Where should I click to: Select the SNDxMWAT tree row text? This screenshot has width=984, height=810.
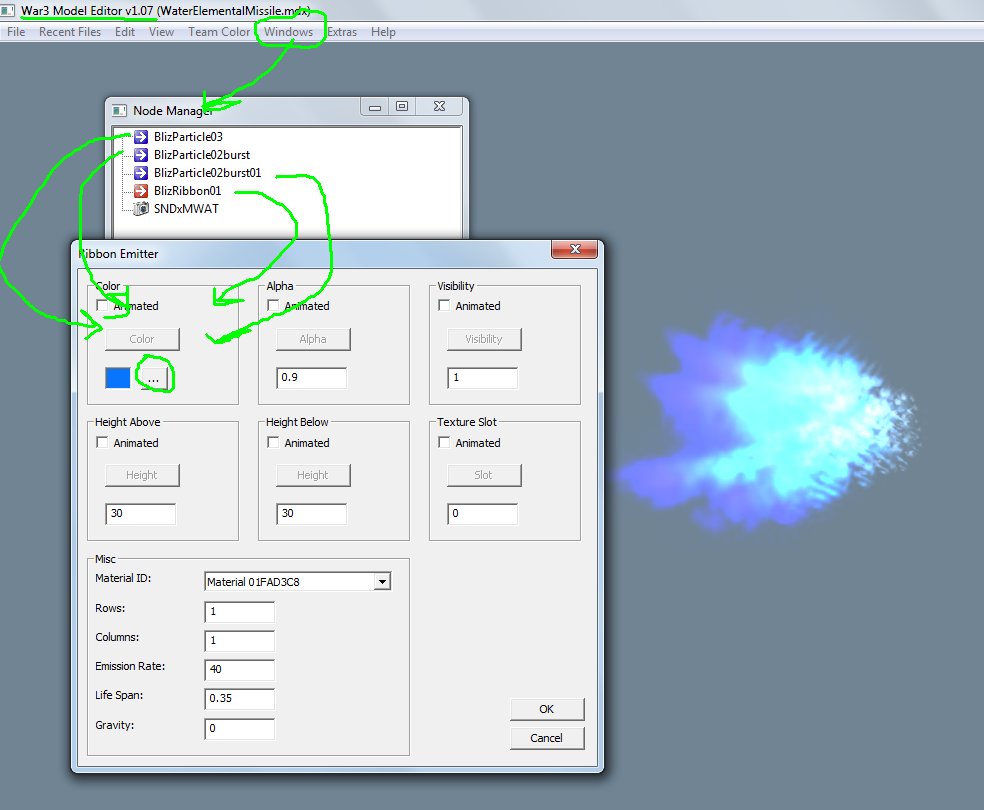tap(186, 208)
